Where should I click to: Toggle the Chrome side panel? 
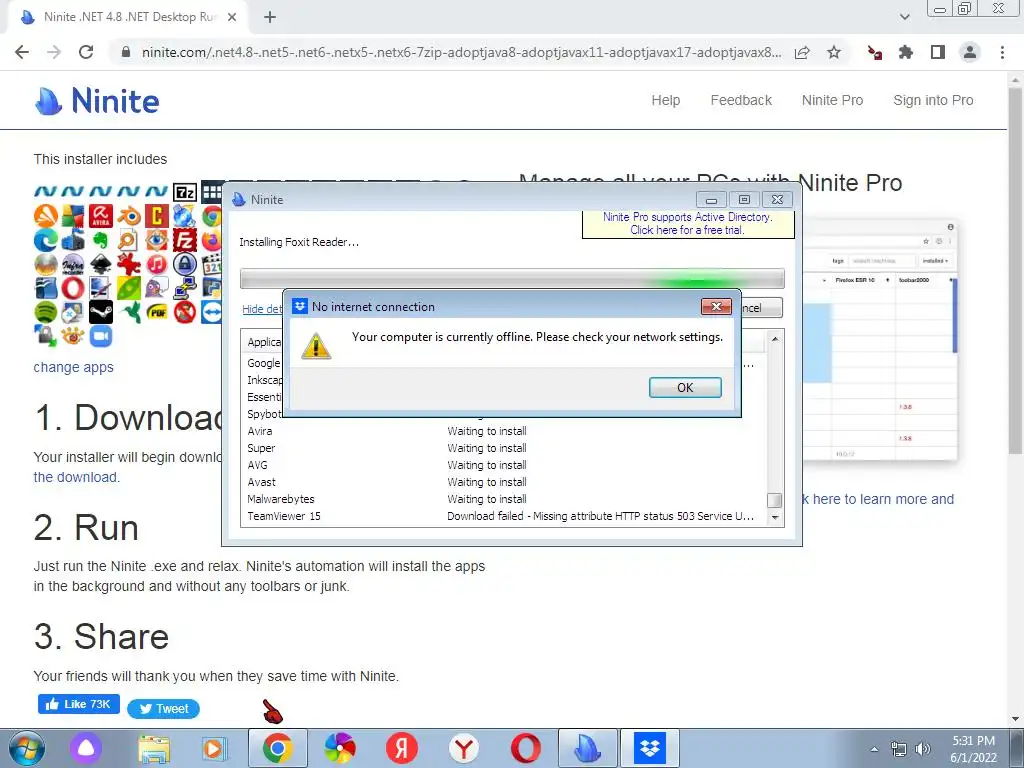tap(938, 52)
